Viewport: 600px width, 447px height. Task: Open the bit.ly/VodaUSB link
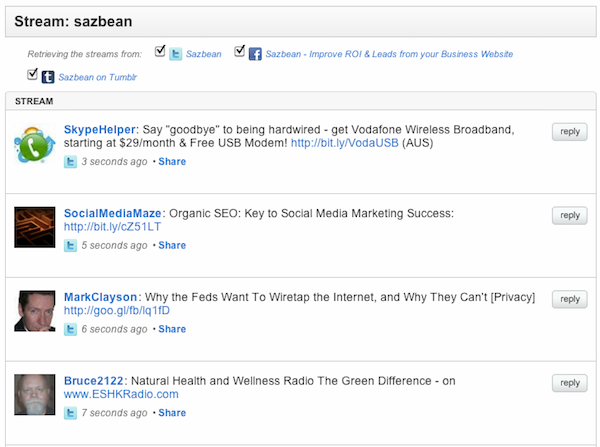click(x=344, y=143)
